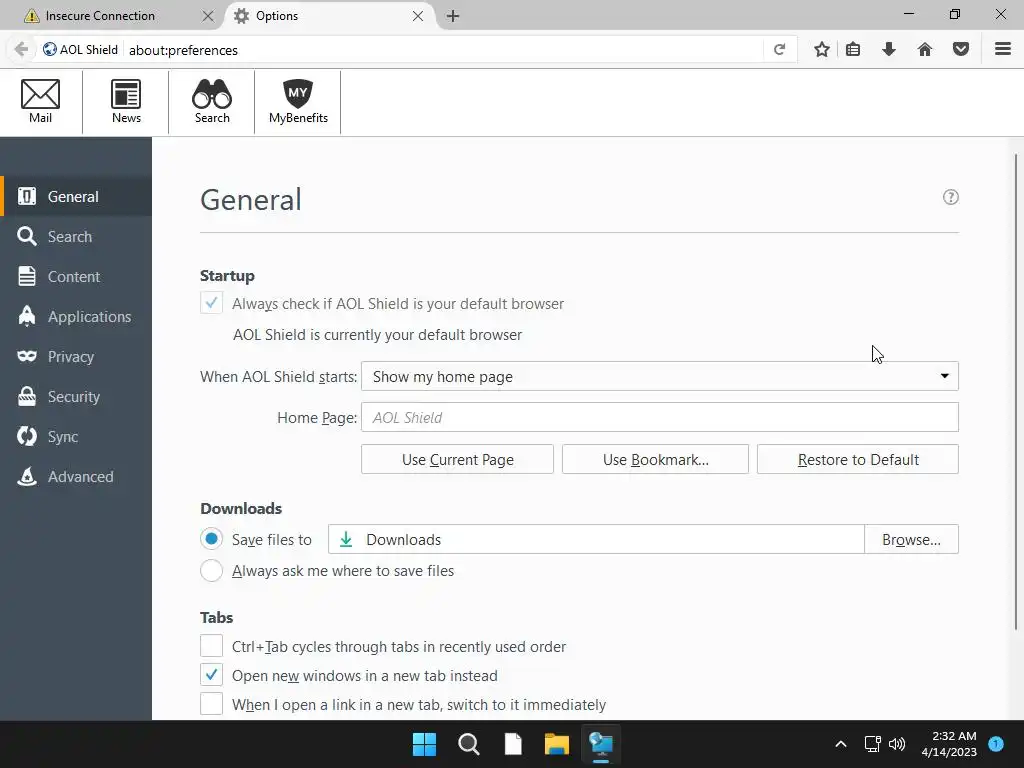Expand the When AOL Shield starts dropdown

tap(660, 376)
